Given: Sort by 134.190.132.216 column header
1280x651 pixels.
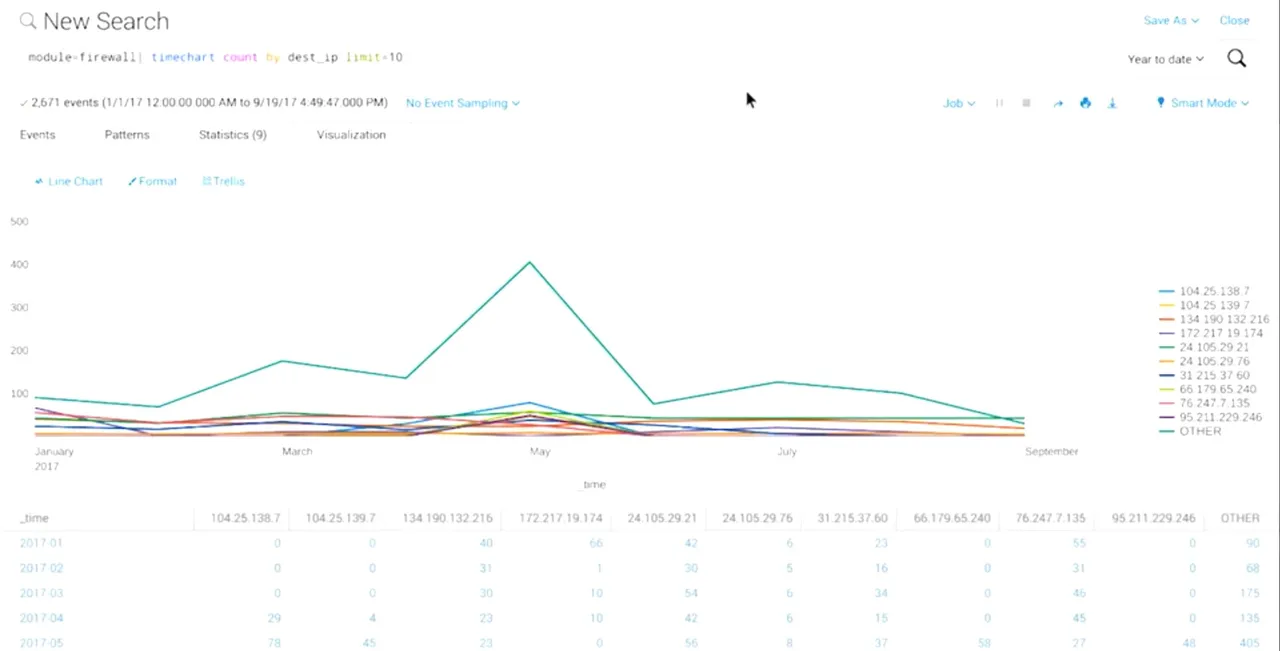Looking at the screenshot, I should [x=448, y=518].
